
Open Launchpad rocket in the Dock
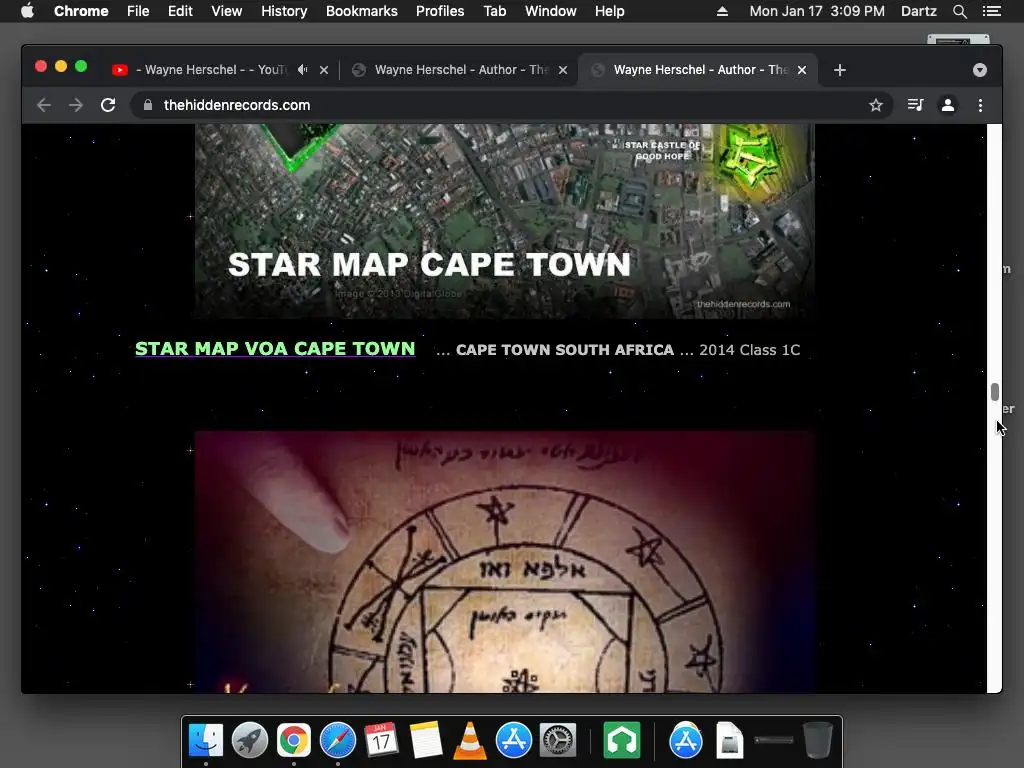click(x=249, y=740)
